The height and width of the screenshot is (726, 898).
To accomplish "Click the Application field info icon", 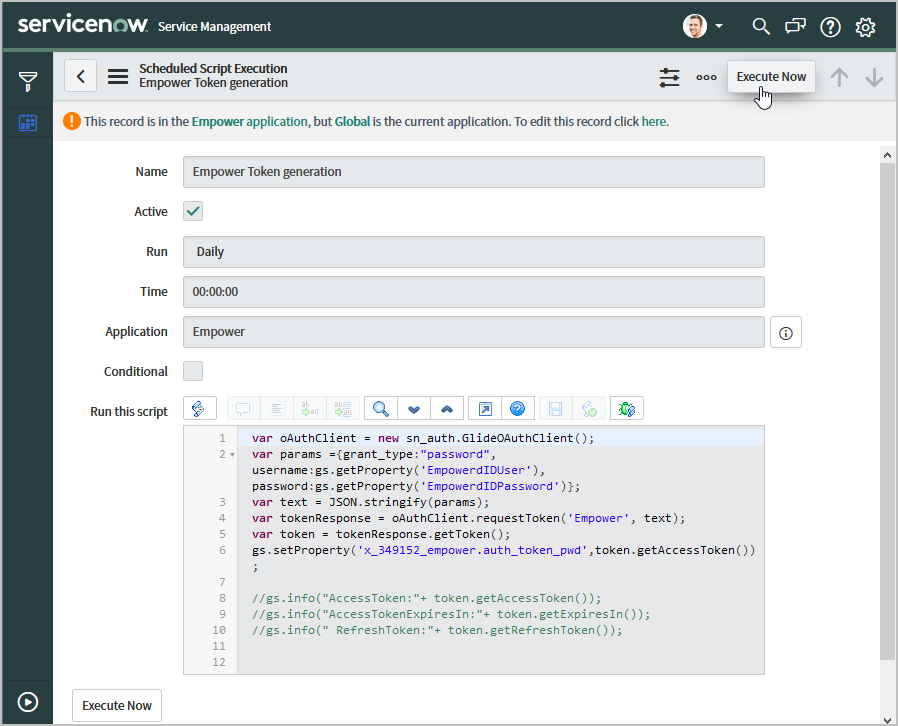I will tap(785, 333).
